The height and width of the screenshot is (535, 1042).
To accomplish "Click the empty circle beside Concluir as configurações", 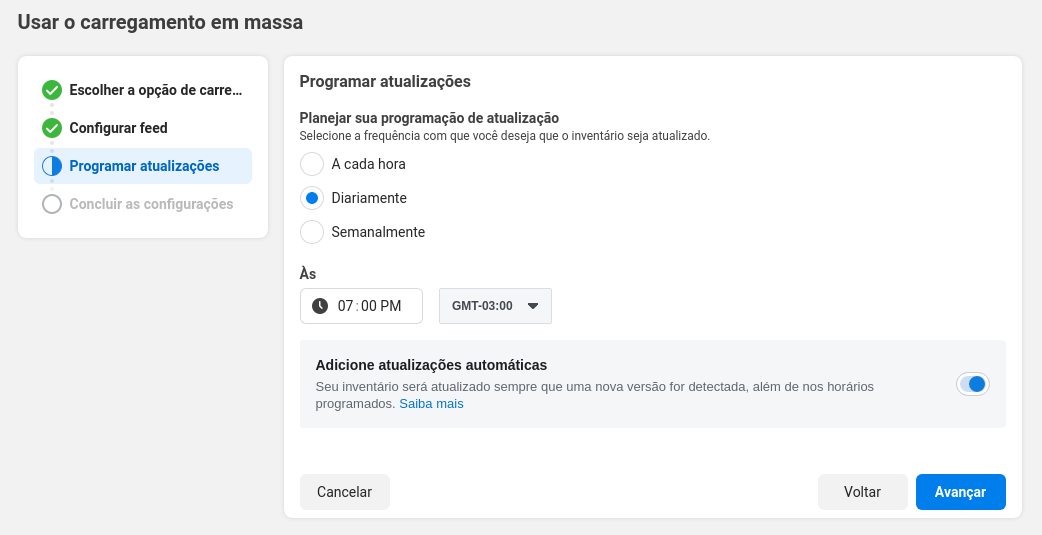I will click(52, 204).
